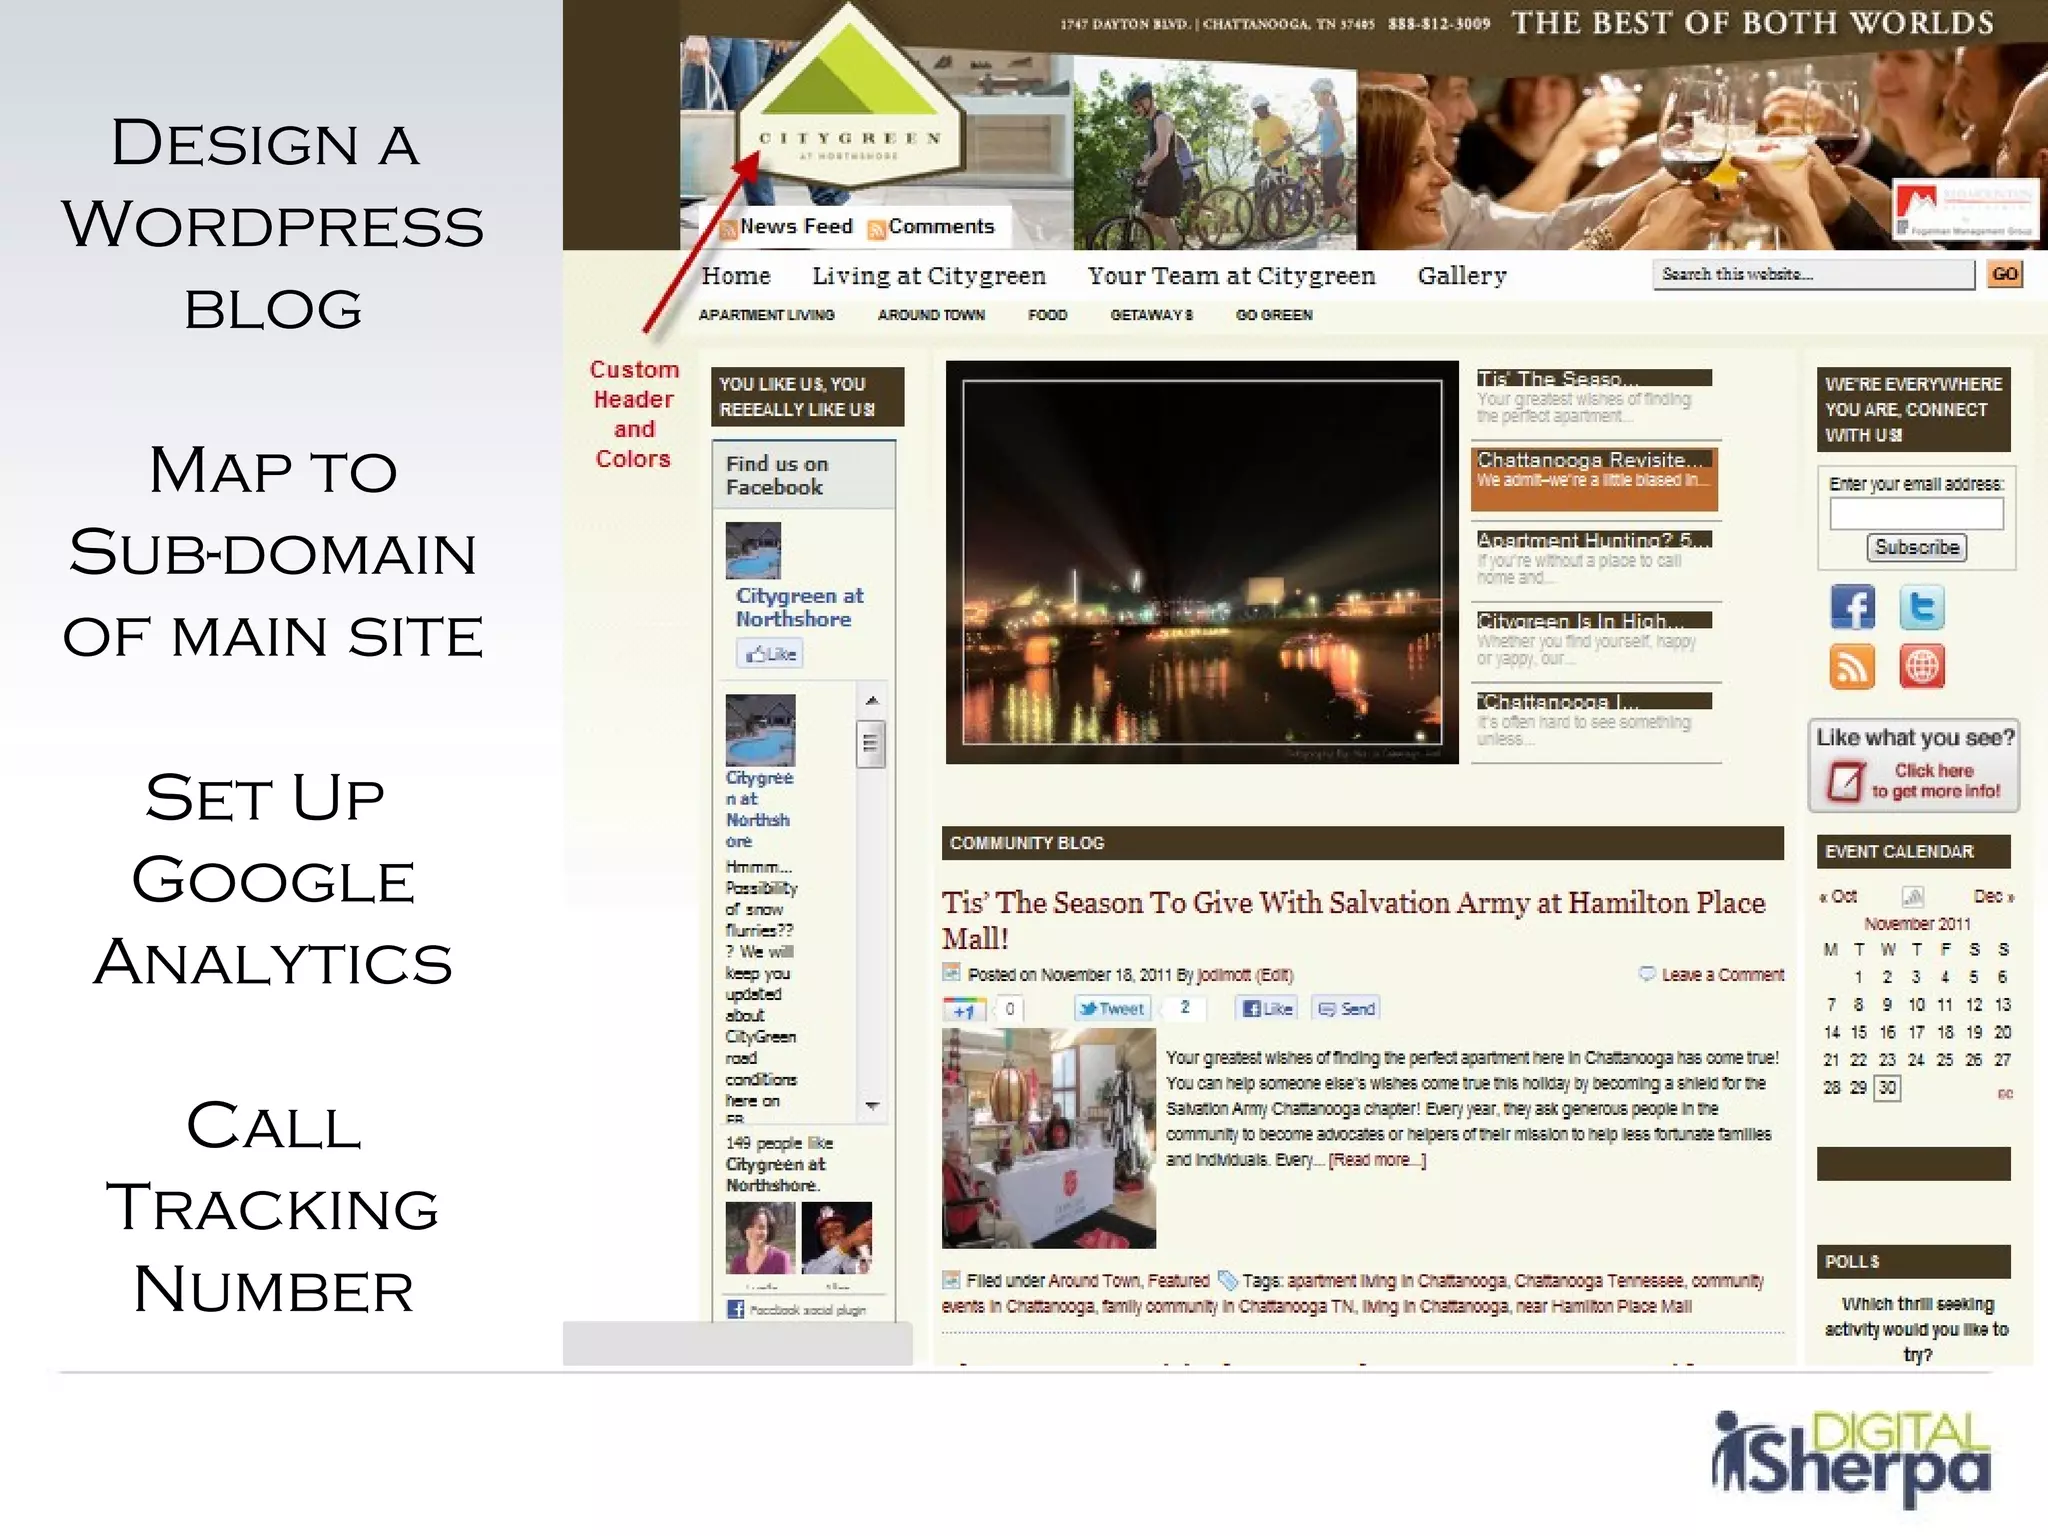Click the pool thumbnail in Facebook widget header
Screen dimensions: 2048x1536
pyautogui.click(x=753, y=551)
